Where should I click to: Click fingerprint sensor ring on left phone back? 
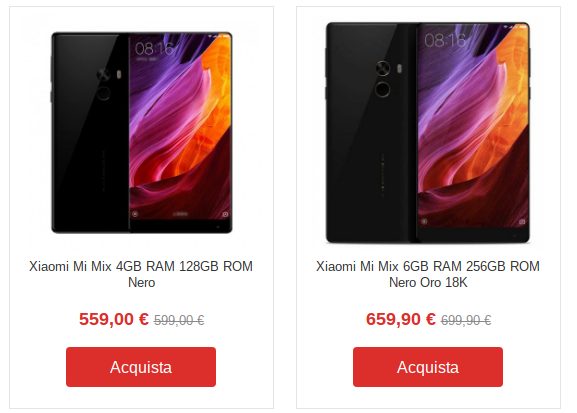(103, 93)
